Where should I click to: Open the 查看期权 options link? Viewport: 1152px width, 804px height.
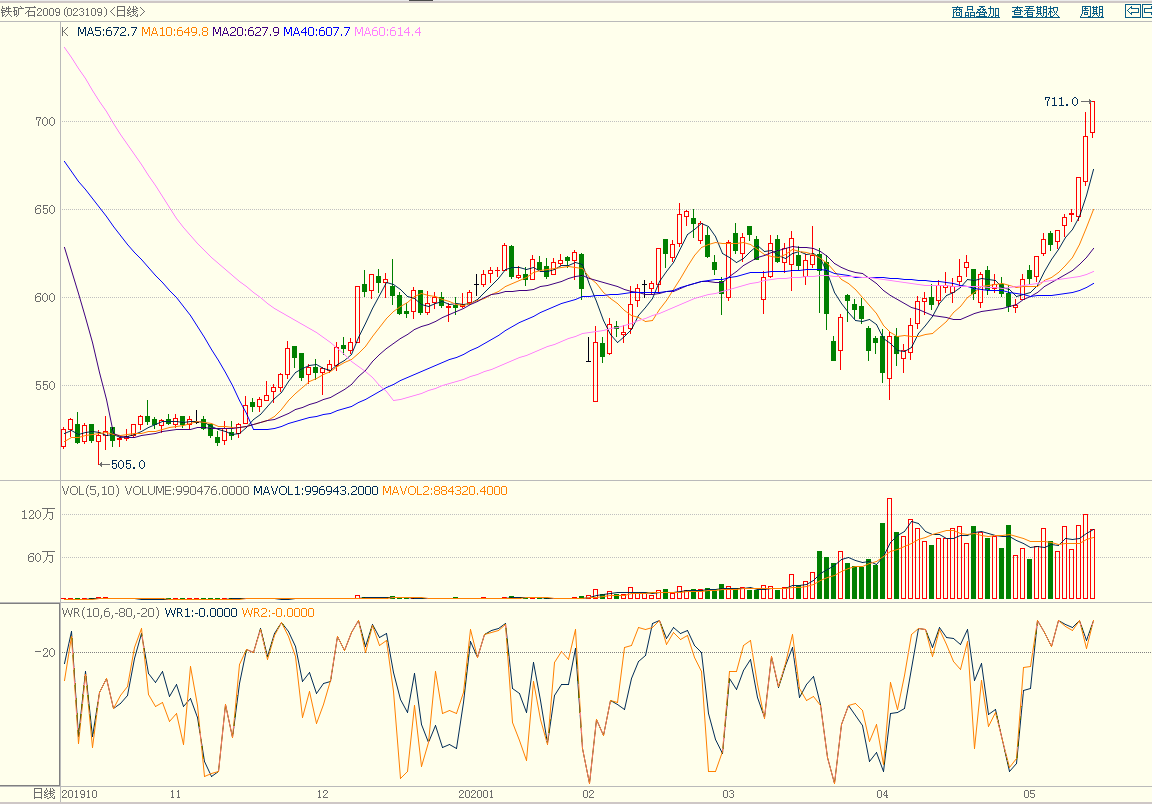[1035, 12]
